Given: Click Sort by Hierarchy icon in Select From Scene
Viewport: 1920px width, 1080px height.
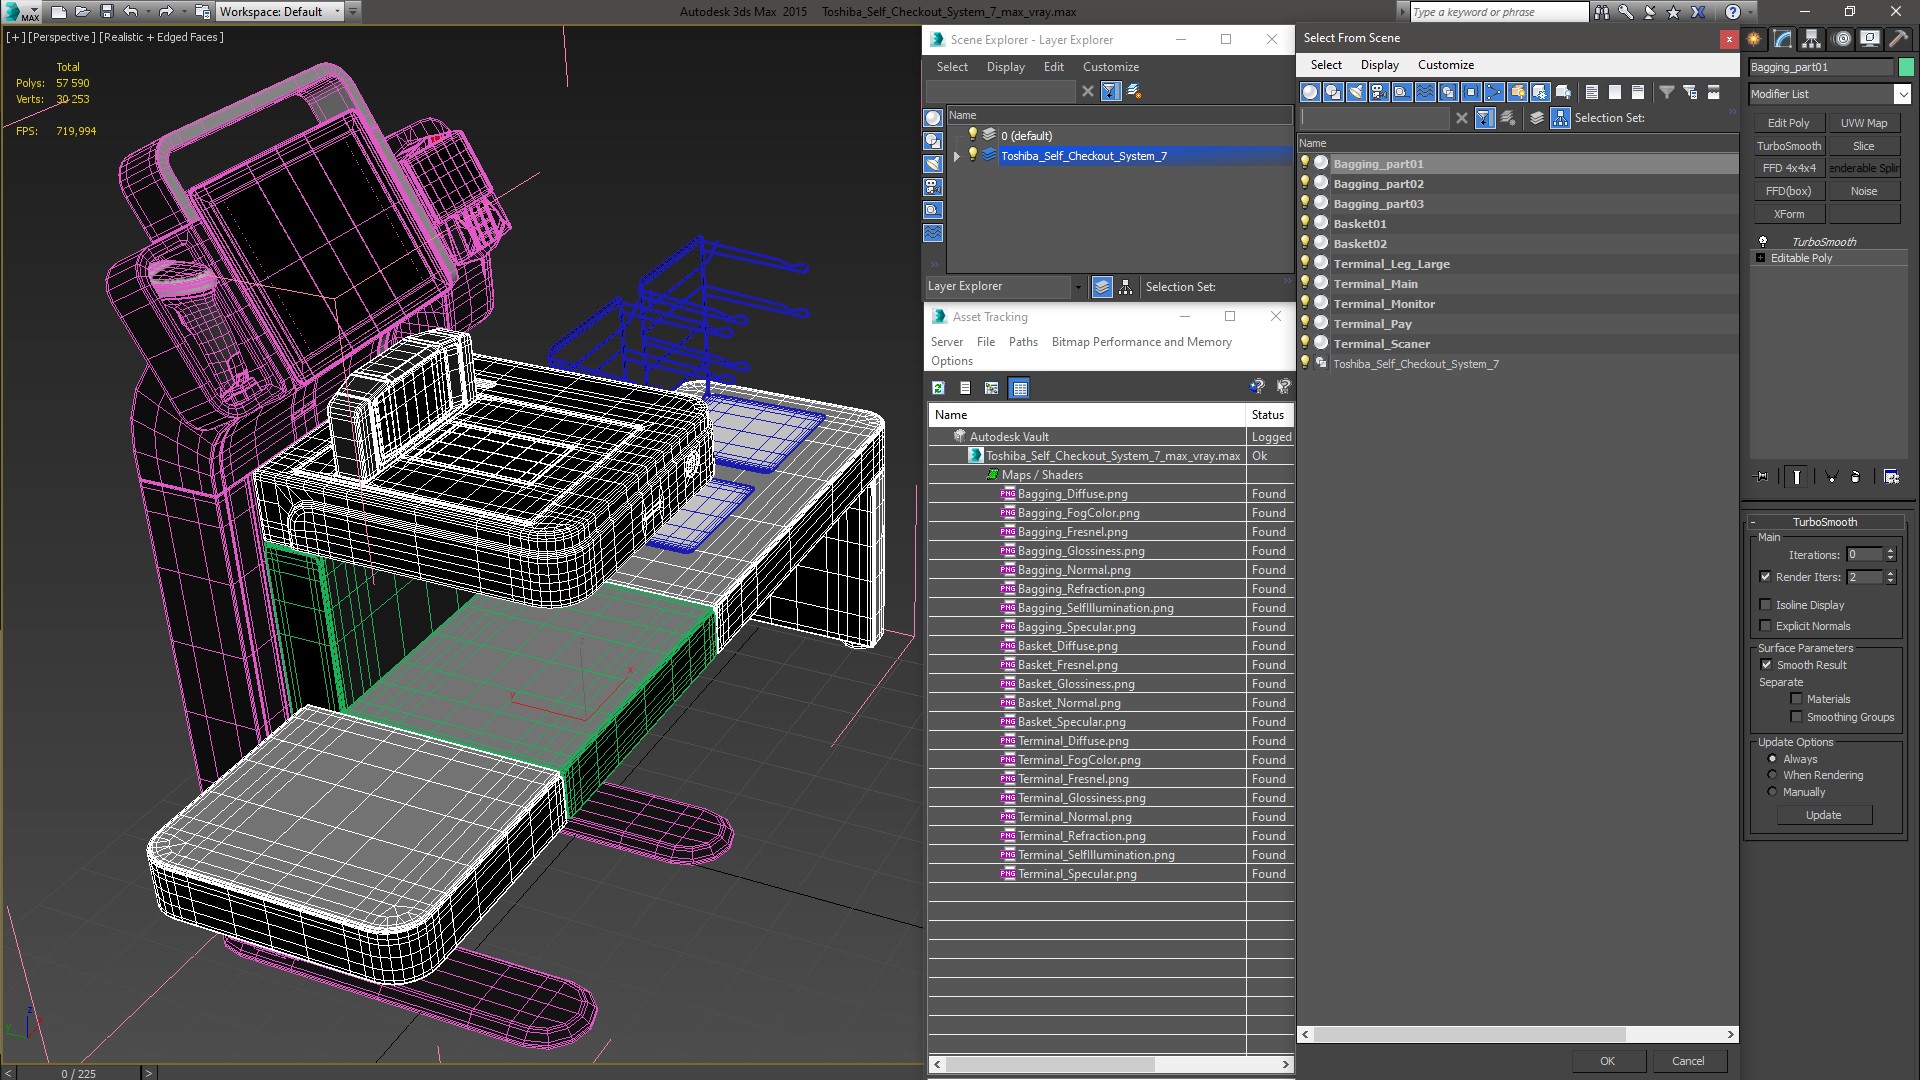Looking at the screenshot, I should click(1560, 118).
